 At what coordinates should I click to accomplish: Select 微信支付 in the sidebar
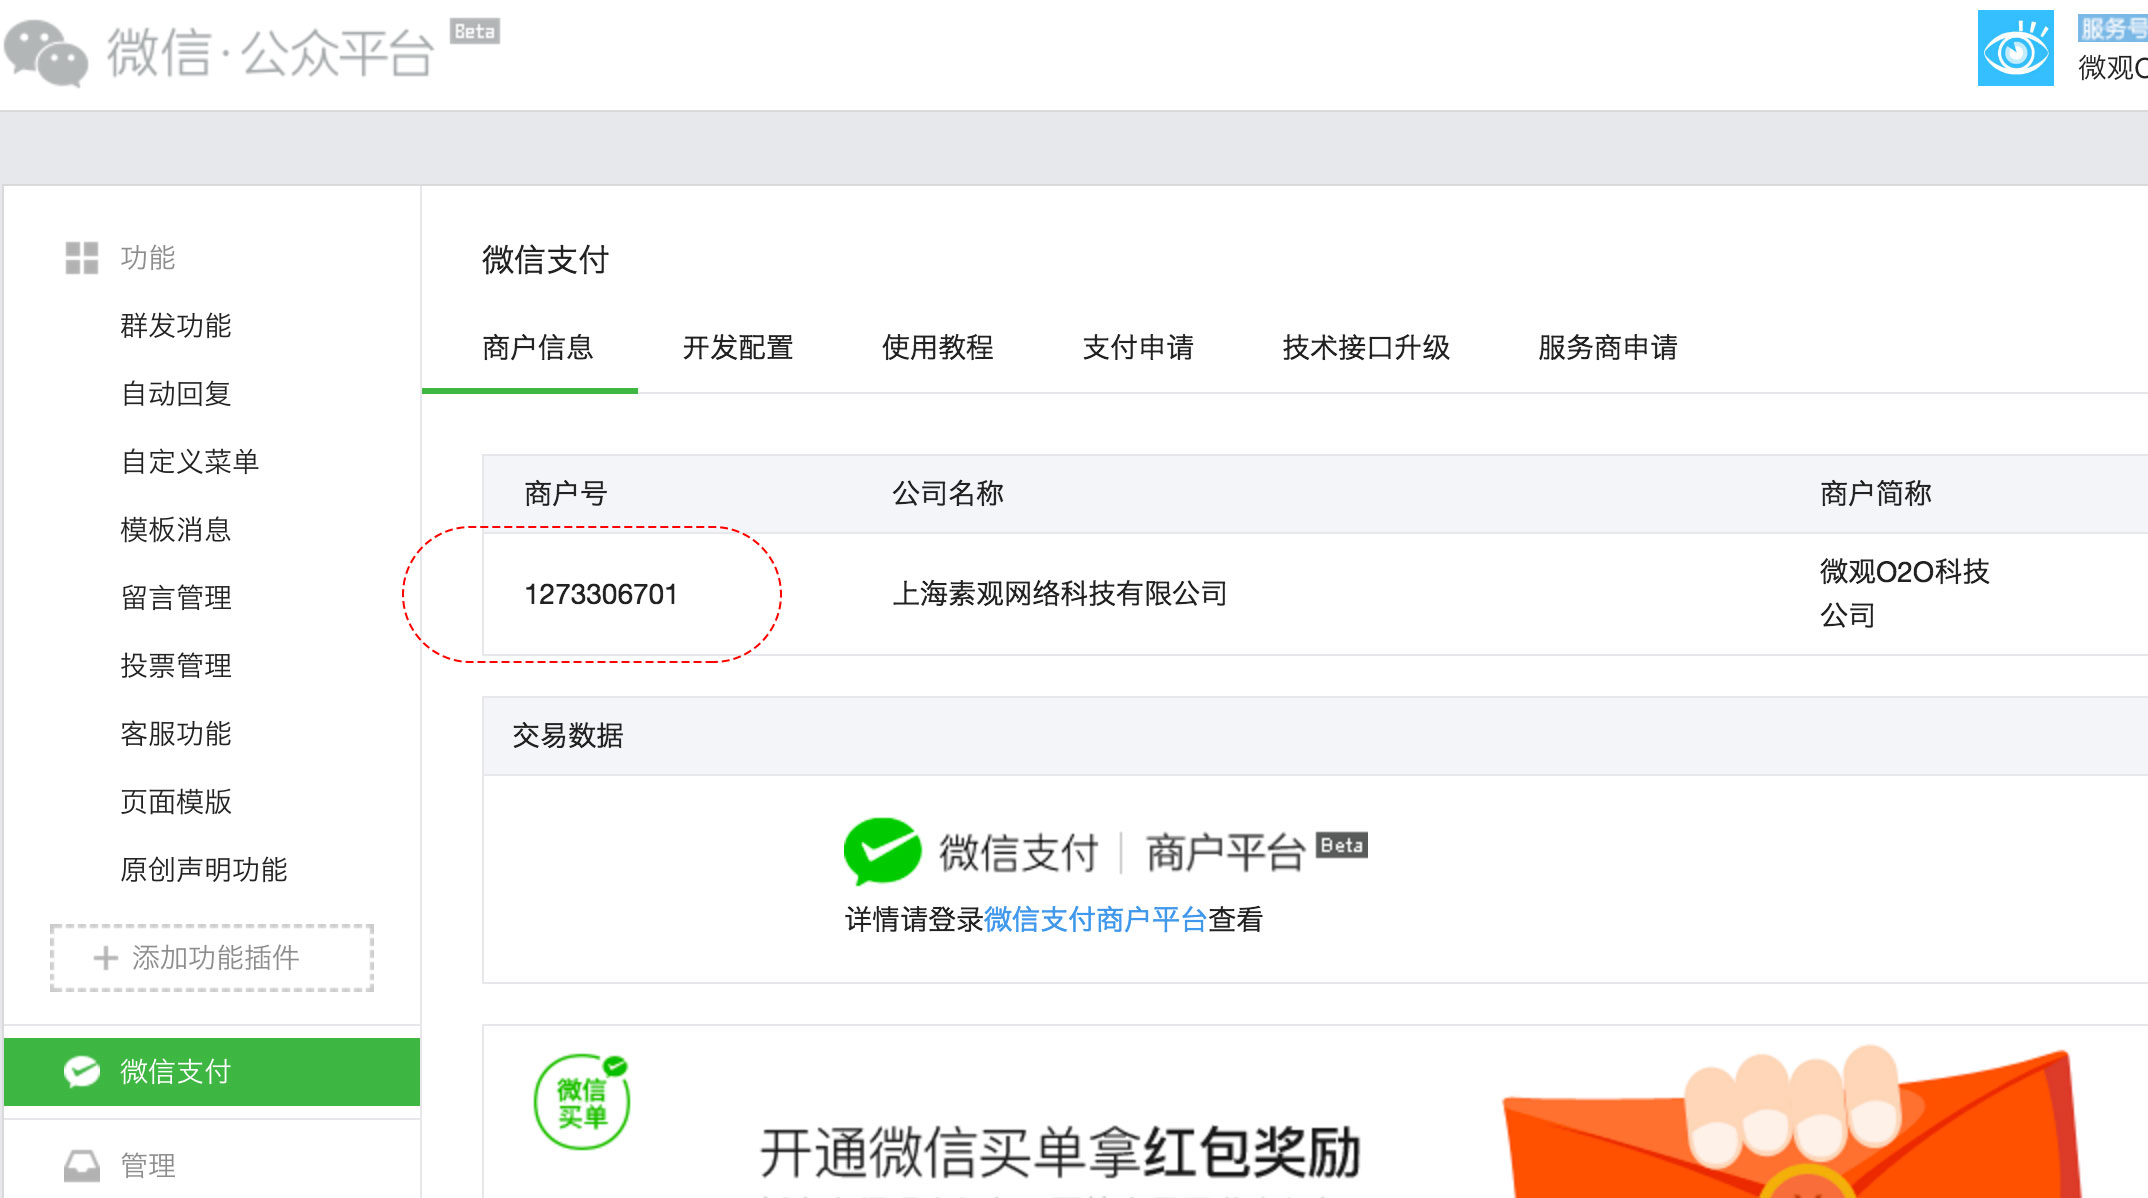pyautogui.click(x=212, y=1071)
